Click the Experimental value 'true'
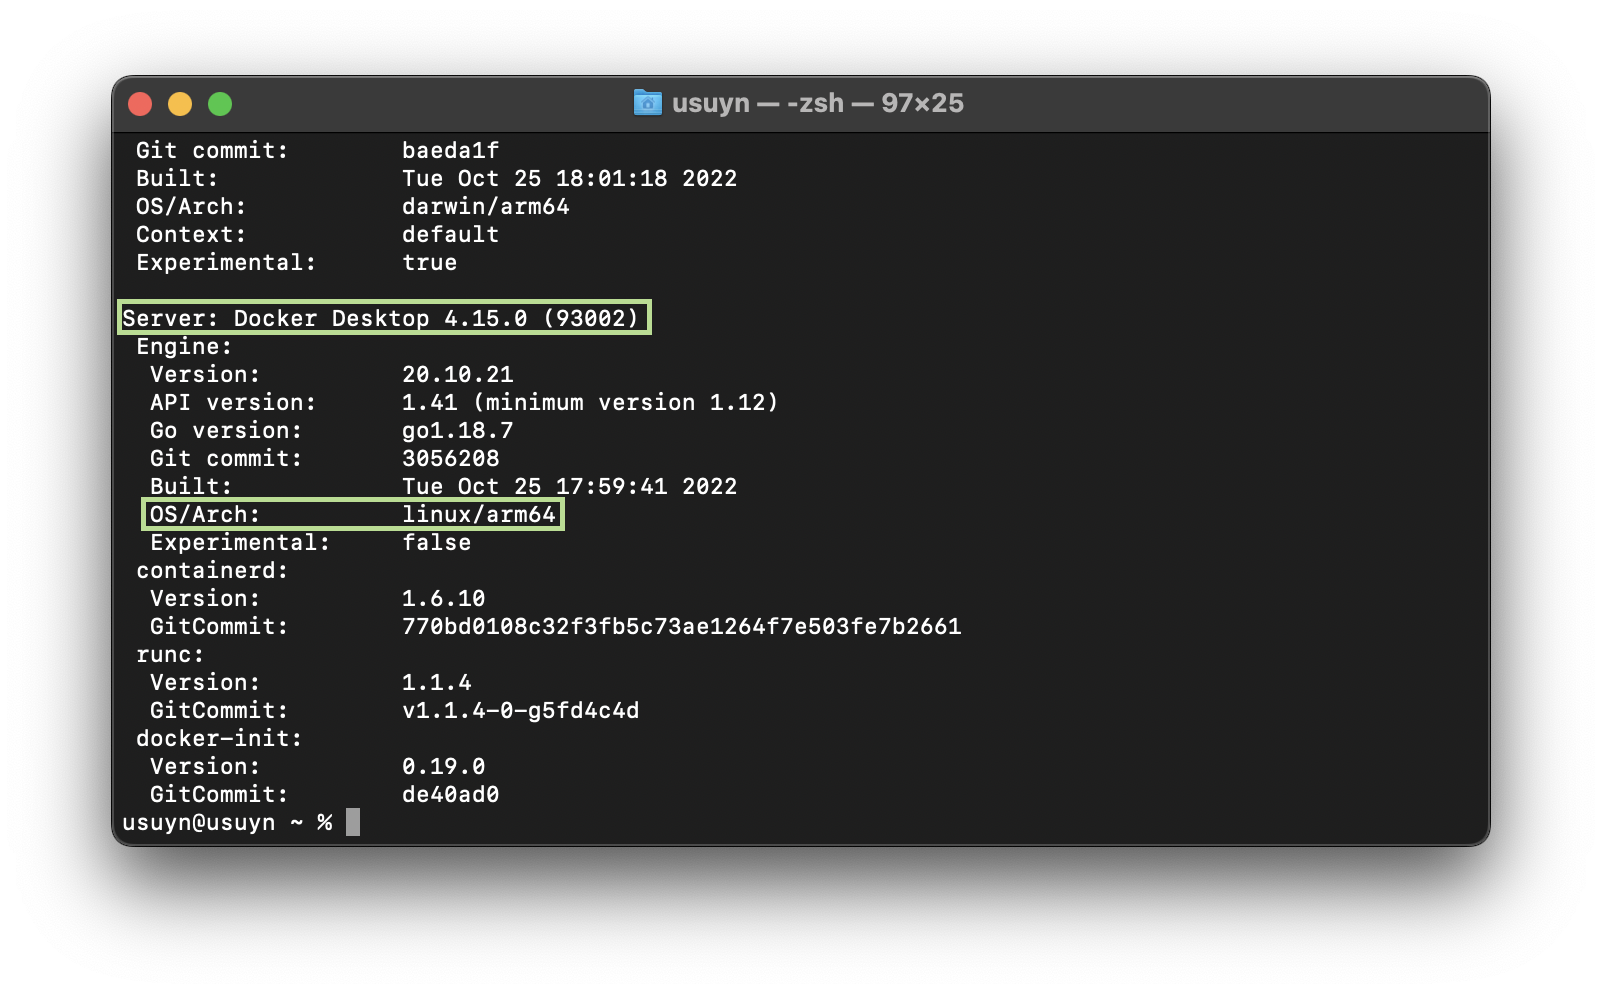1602x994 pixels. (429, 262)
